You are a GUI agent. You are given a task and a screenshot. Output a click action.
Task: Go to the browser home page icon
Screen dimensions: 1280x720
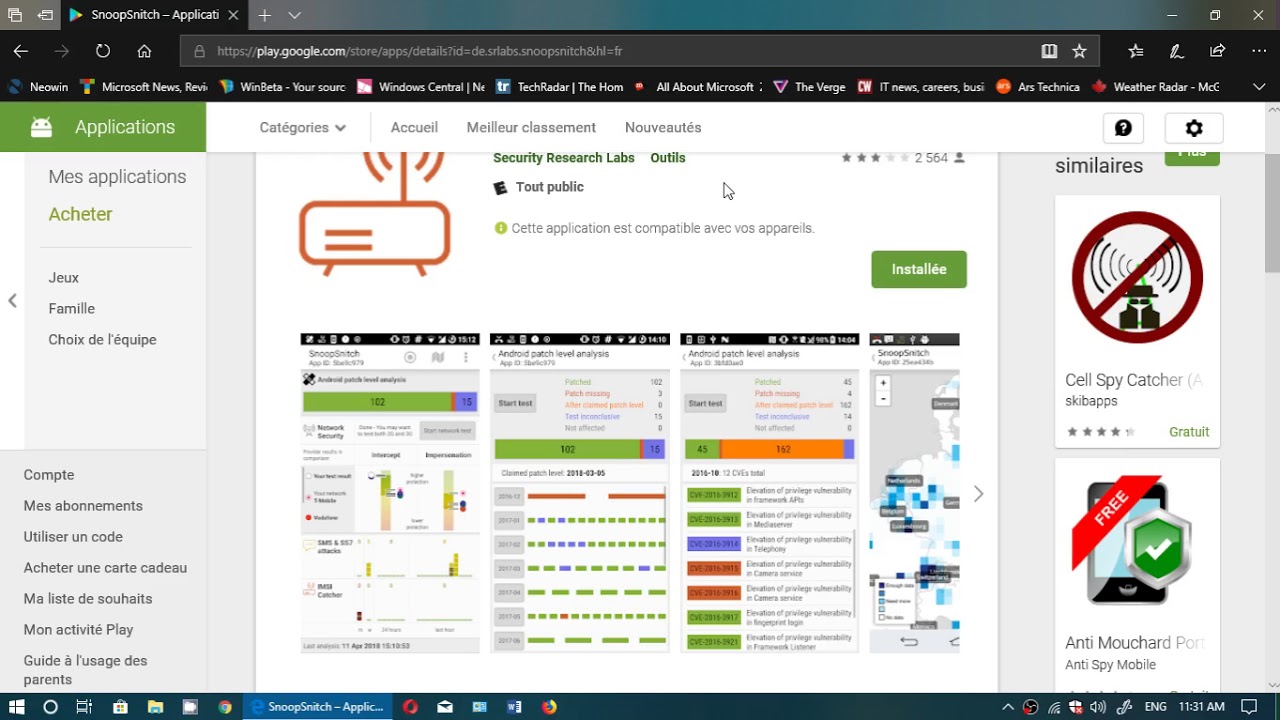pos(144,51)
